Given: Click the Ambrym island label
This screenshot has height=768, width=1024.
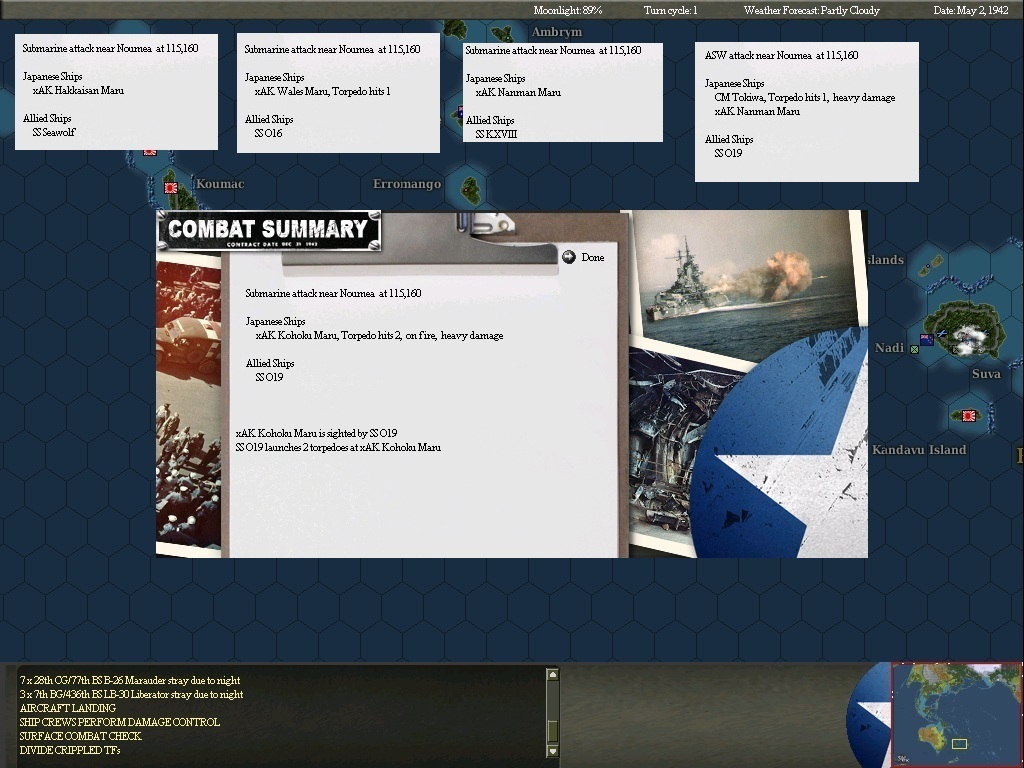Looking at the screenshot, I should coord(556,32).
